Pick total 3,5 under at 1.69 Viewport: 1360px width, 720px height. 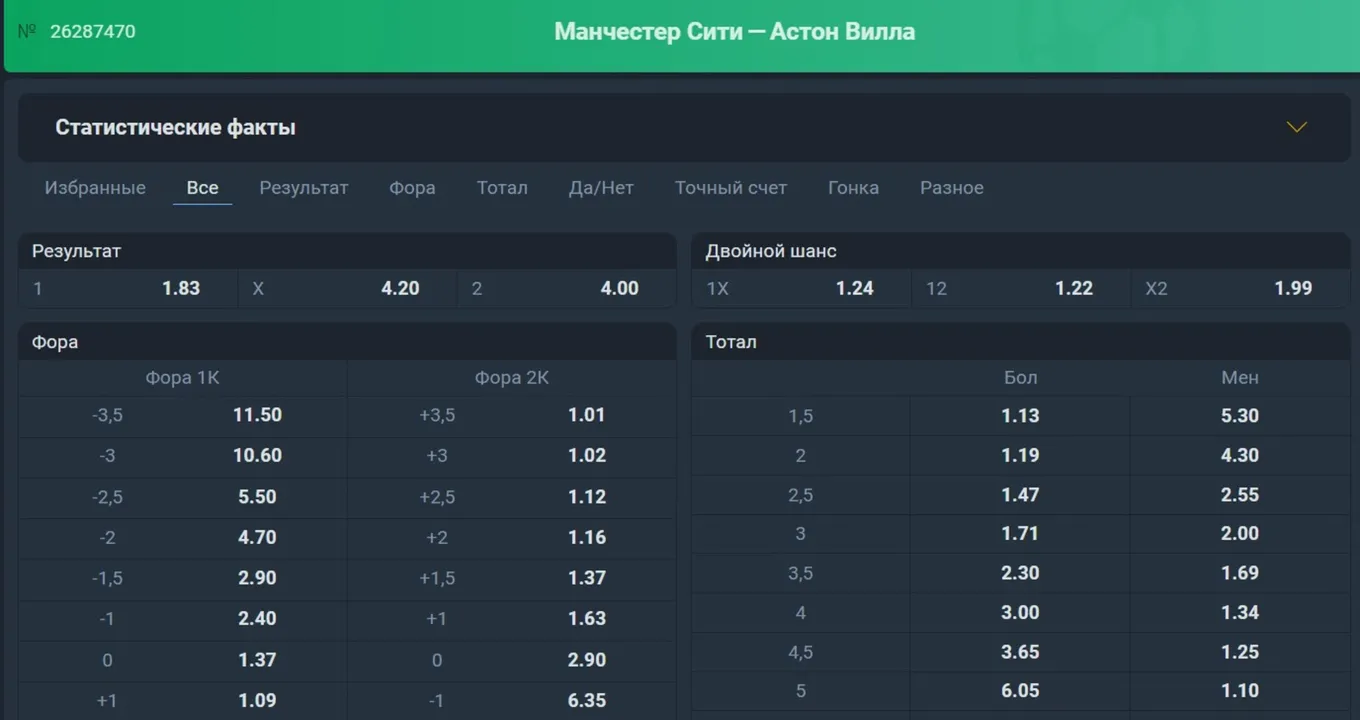(x=1240, y=573)
